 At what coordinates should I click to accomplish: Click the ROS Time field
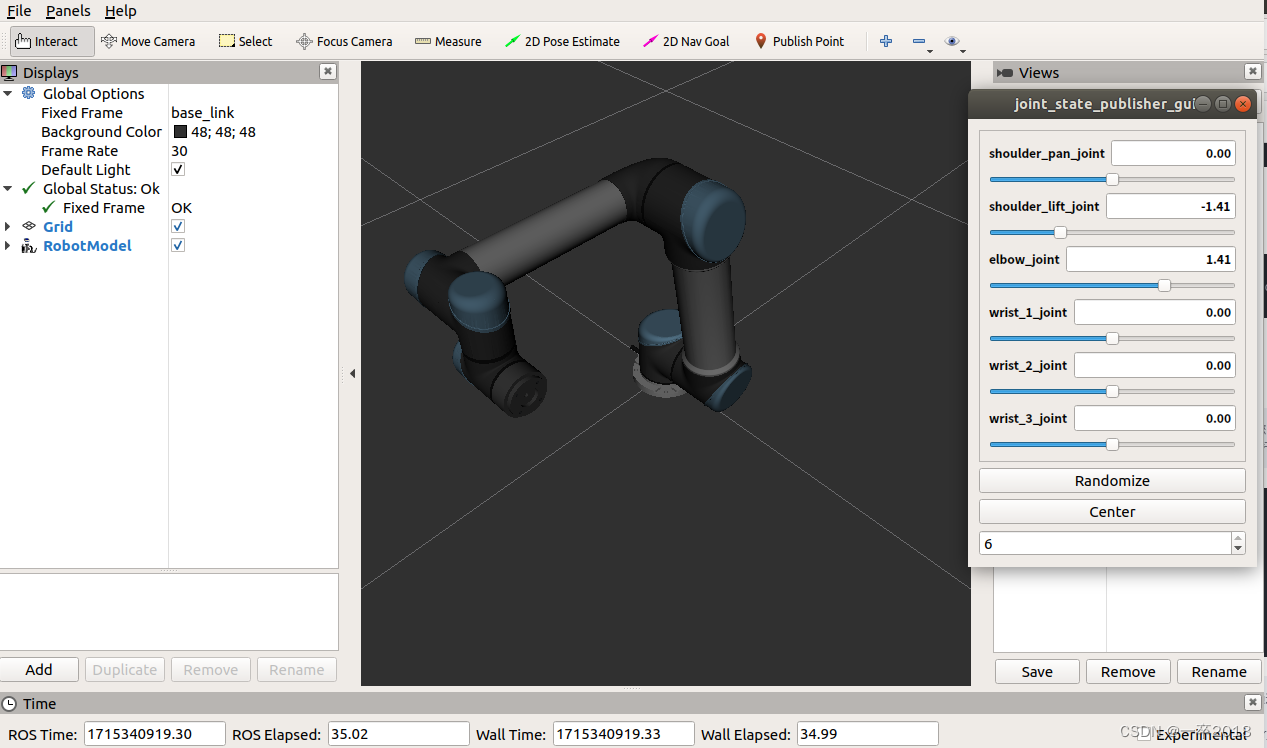coord(154,733)
